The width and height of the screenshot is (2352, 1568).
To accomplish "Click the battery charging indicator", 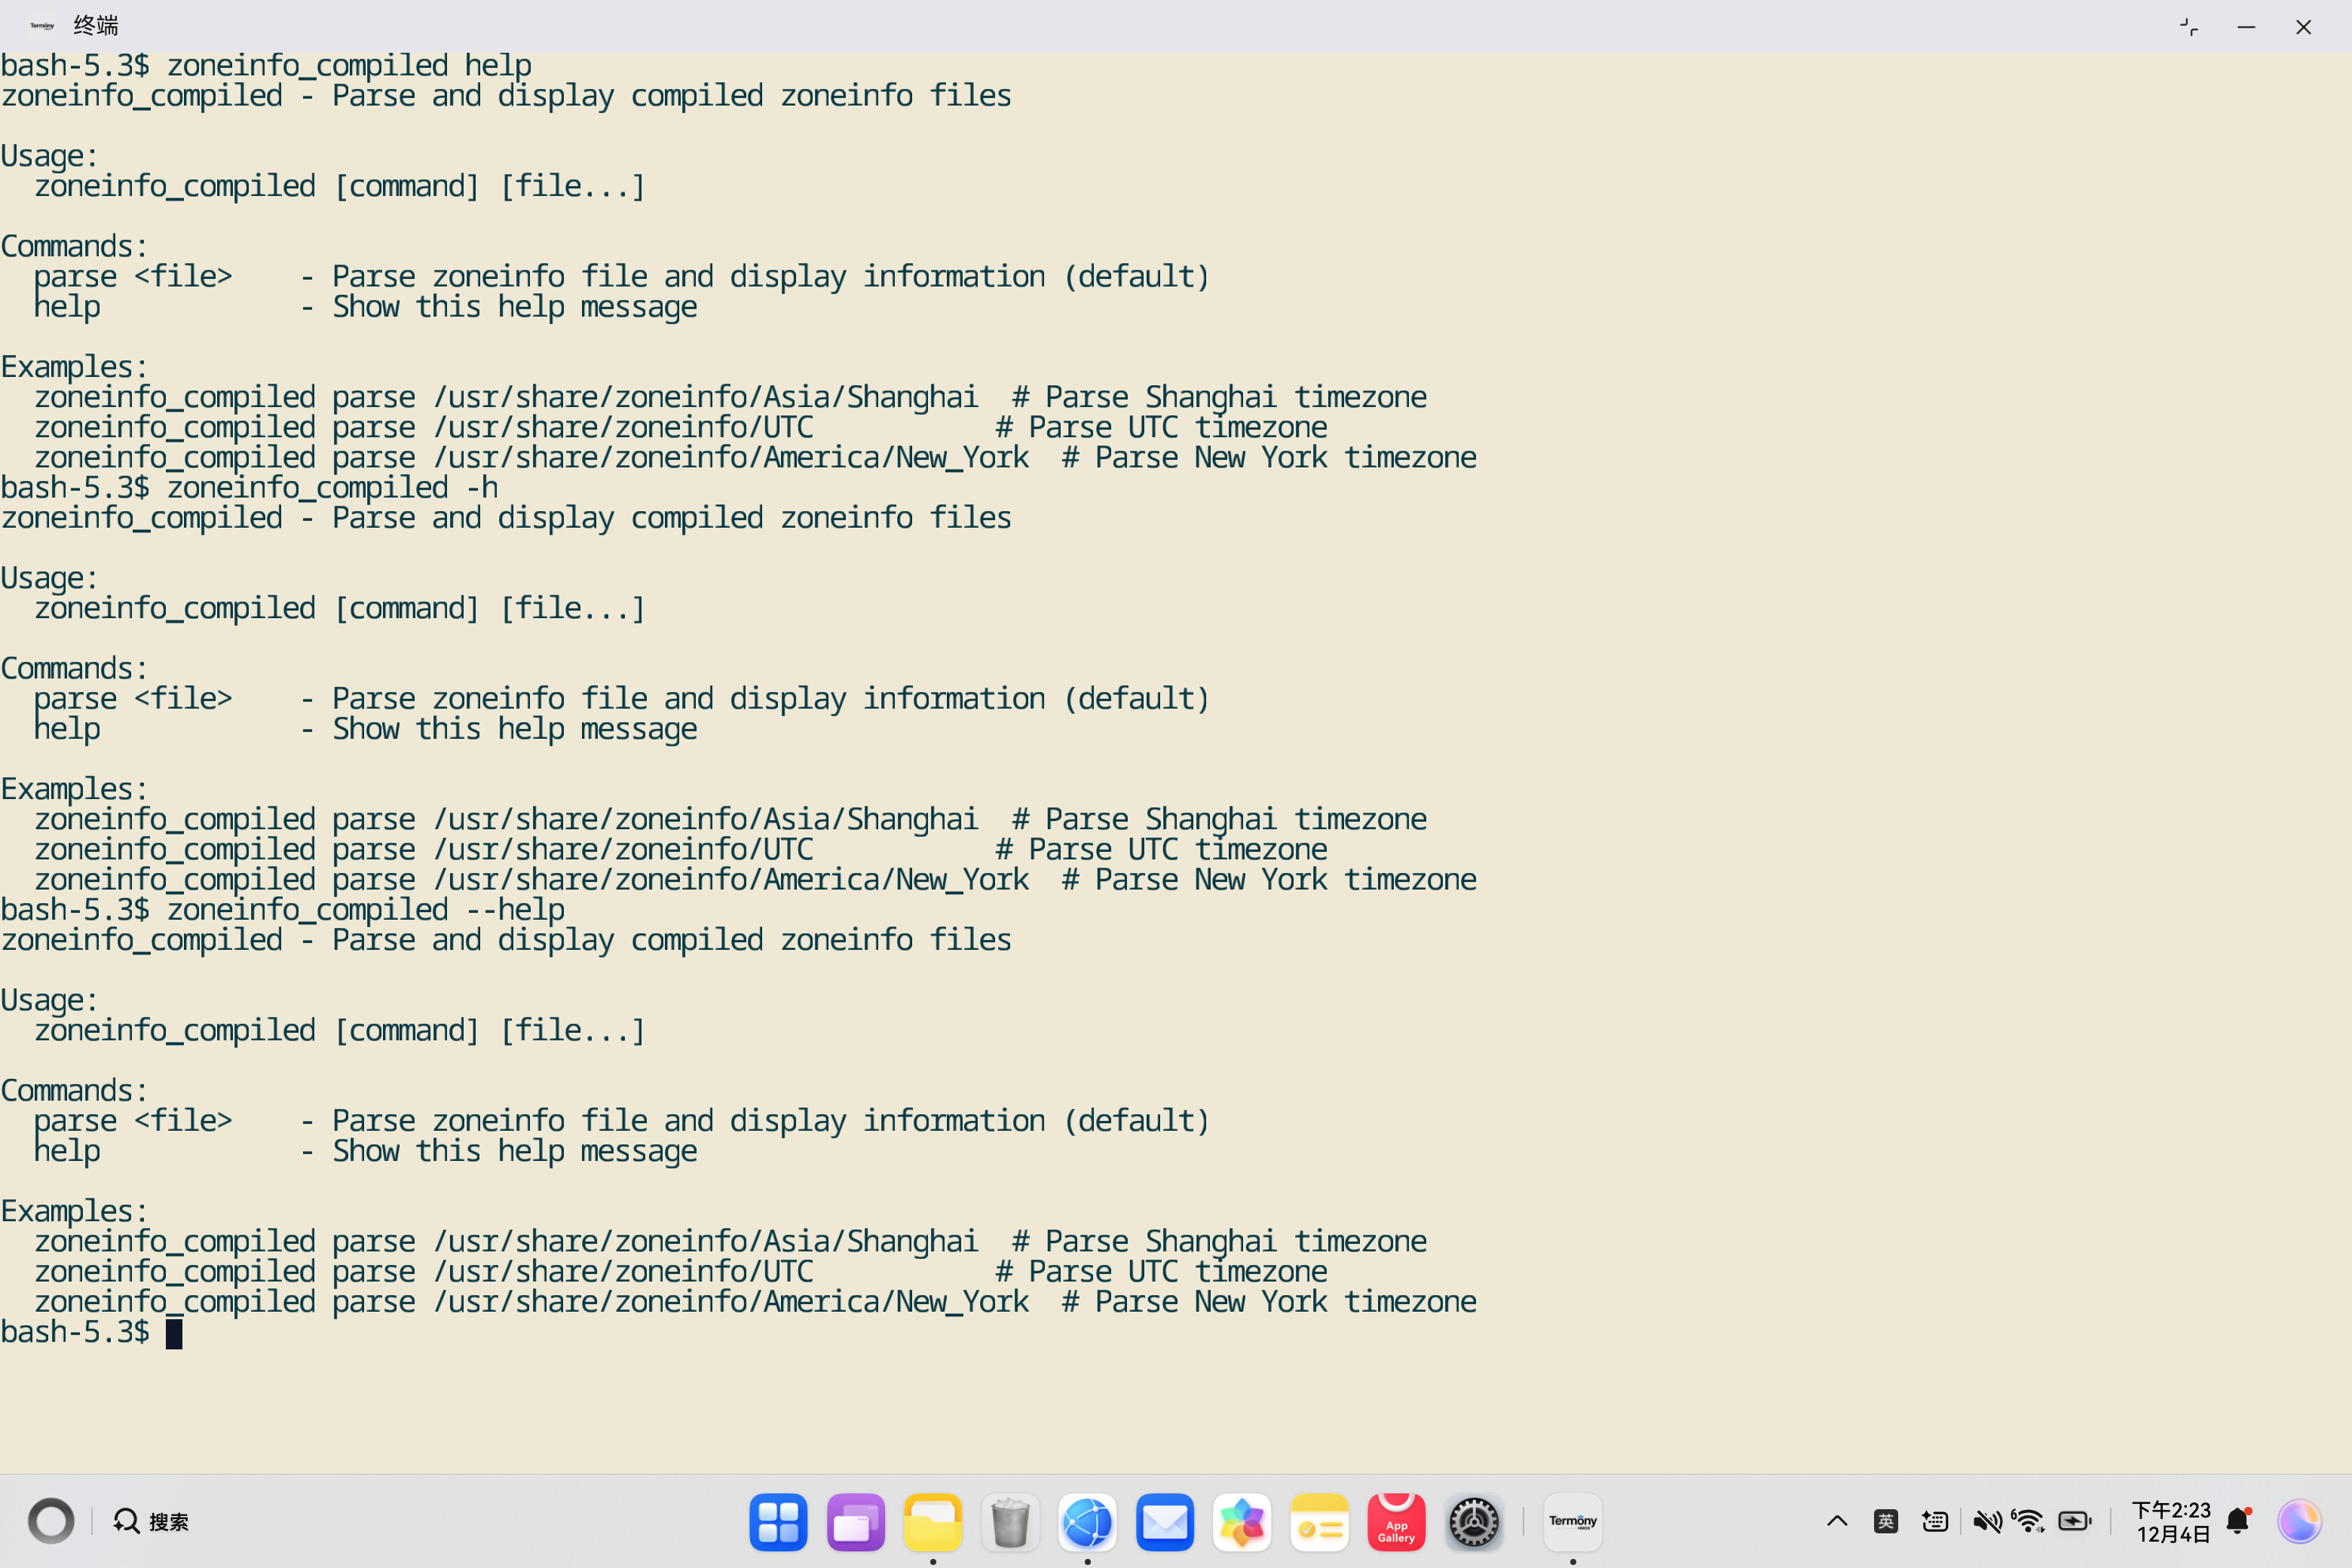I will (x=2075, y=1521).
